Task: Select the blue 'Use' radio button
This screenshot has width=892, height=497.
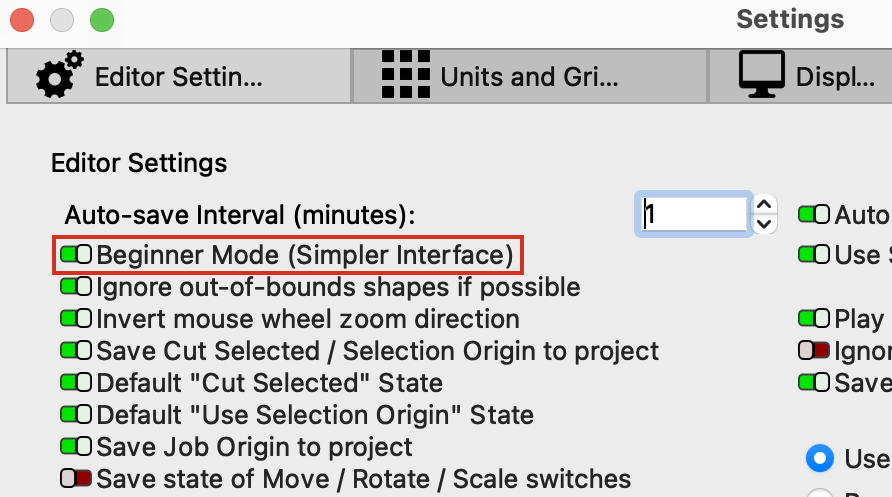Action: (820, 459)
